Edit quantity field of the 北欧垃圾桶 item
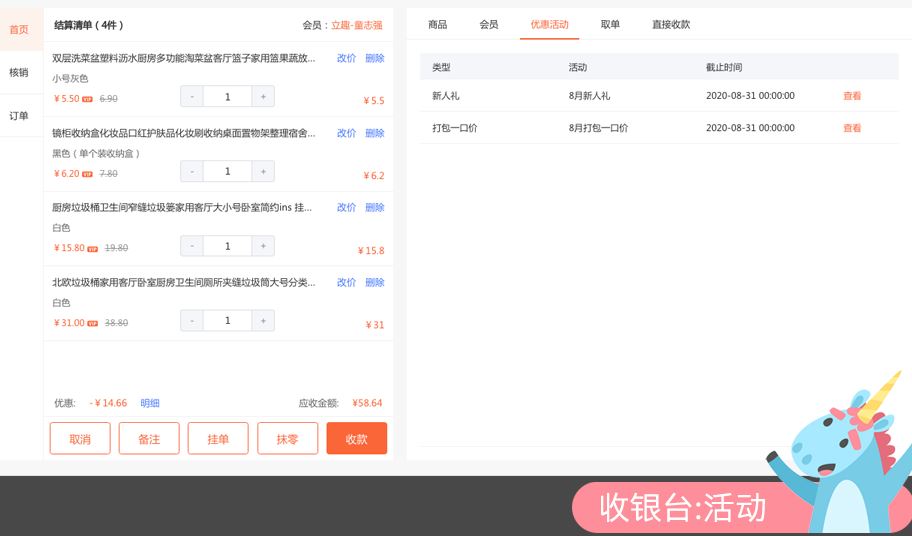 [227, 321]
